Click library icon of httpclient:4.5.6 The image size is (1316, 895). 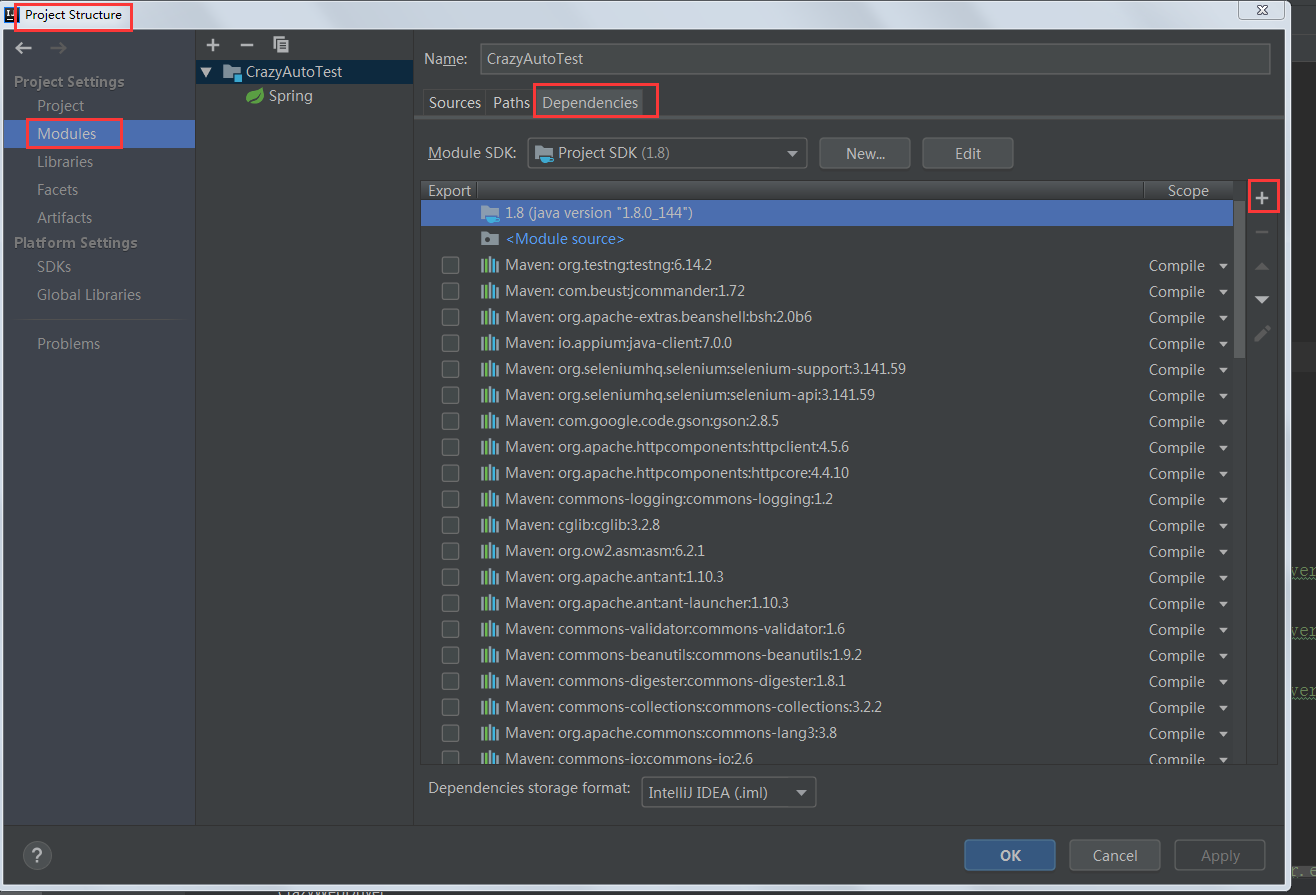pos(490,447)
